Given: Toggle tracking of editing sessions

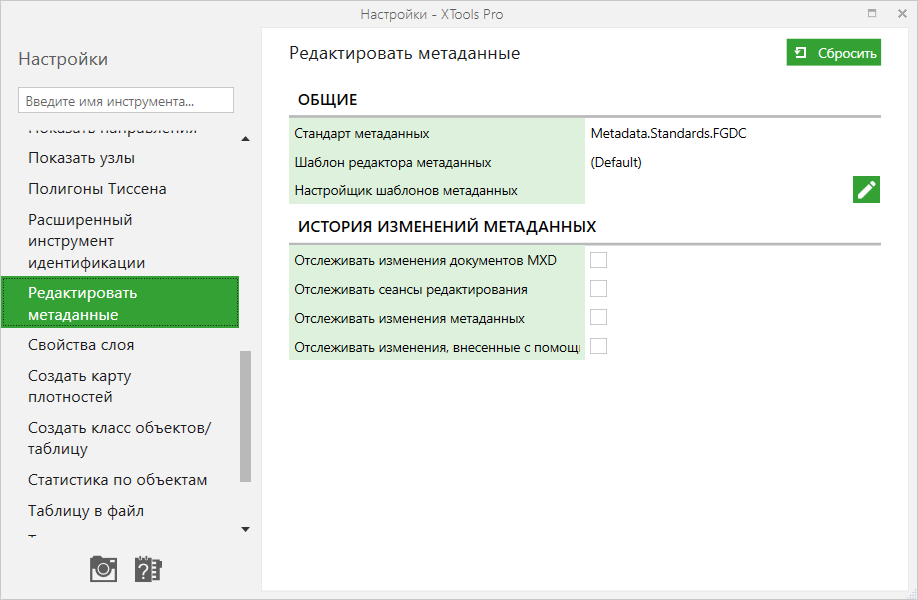Looking at the screenshot, I should point(598,289).
